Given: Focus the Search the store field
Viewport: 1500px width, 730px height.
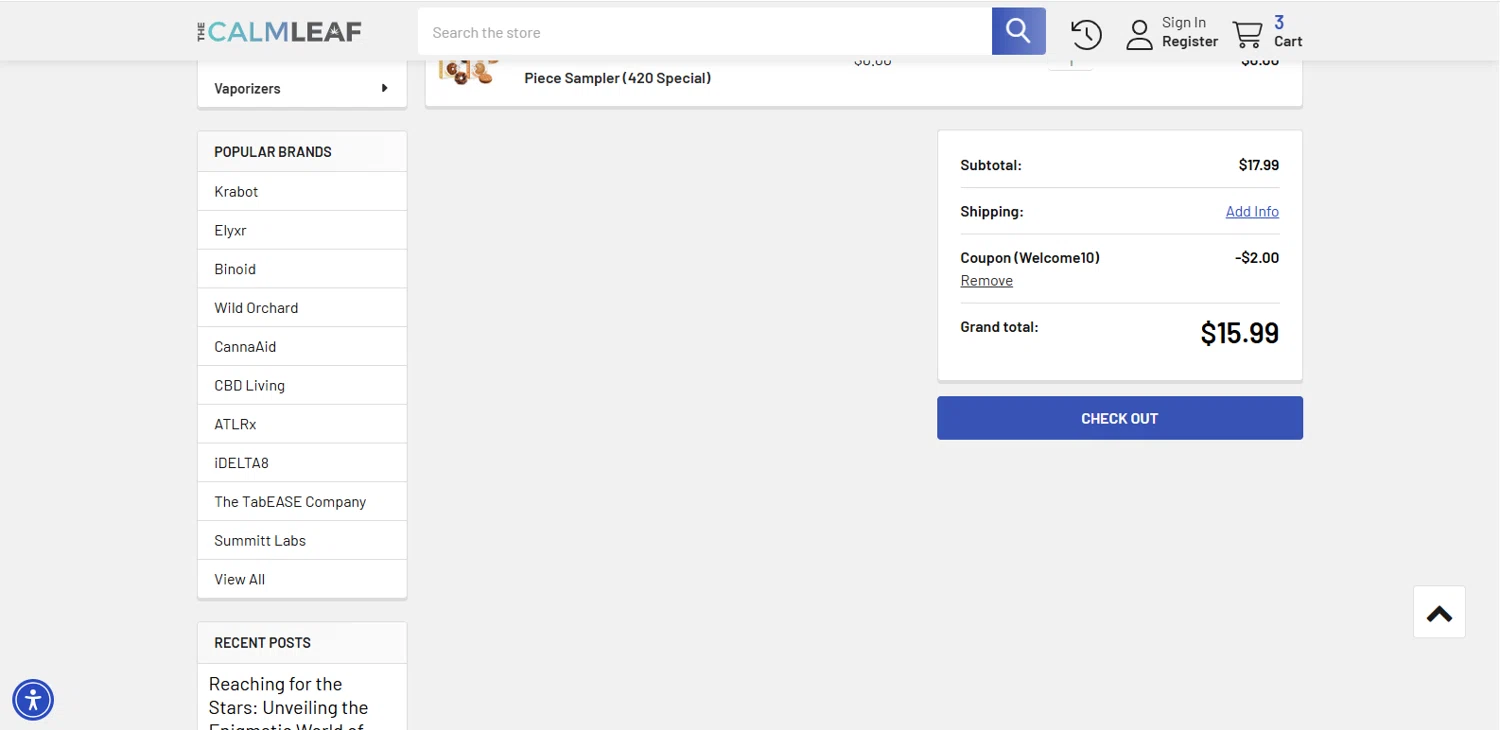Looking at the screenshot, I should click(704, 32).
